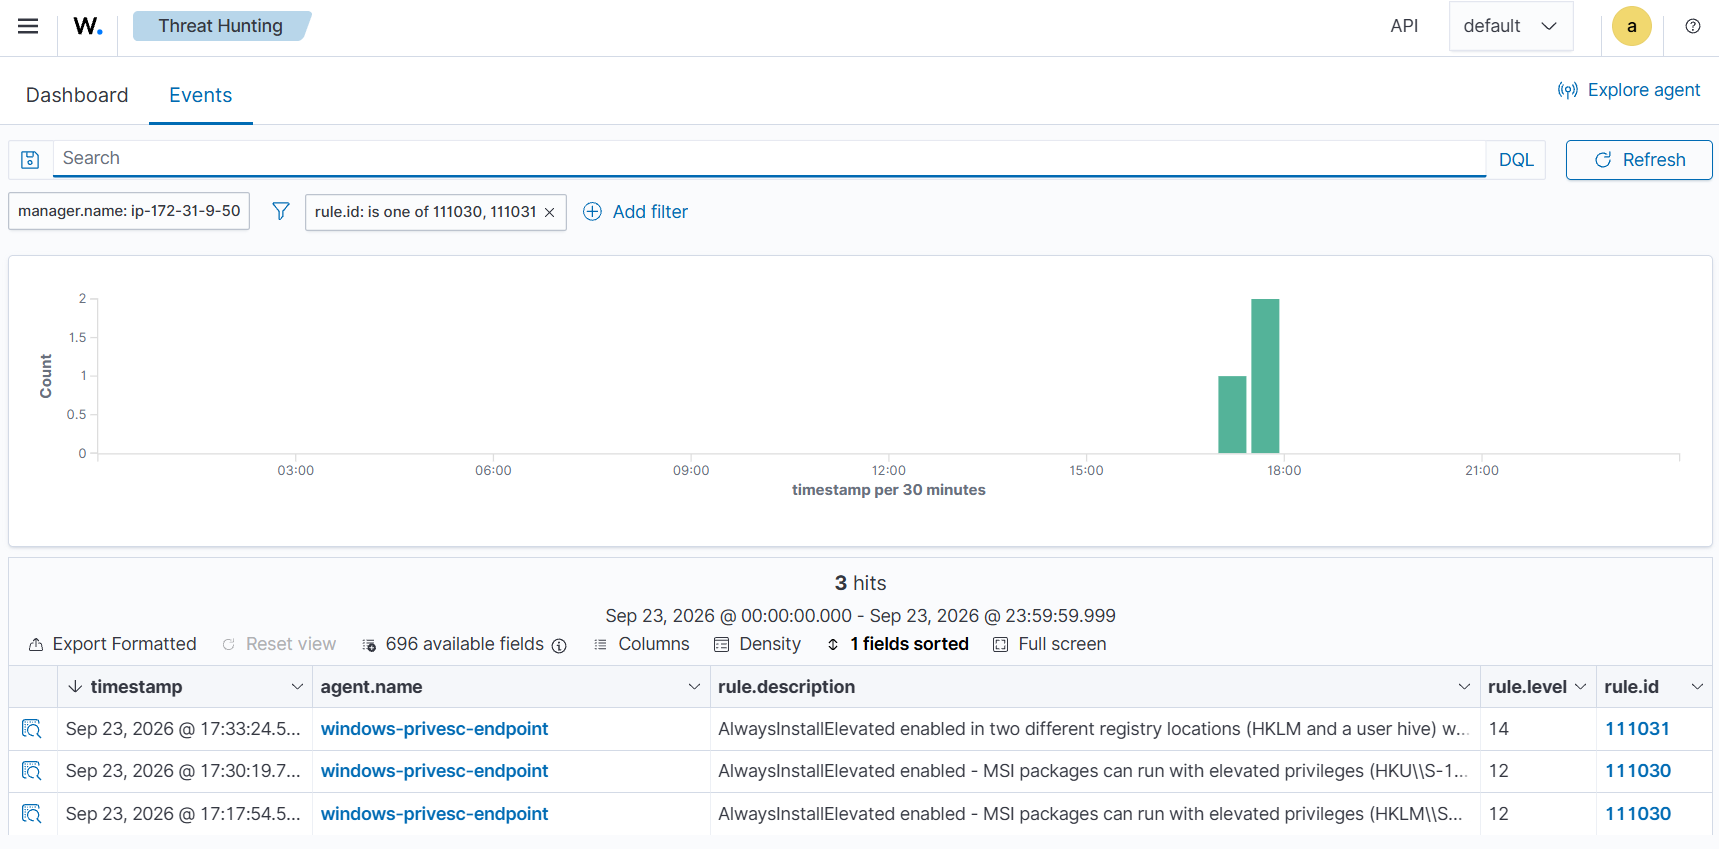This screenshot has width=1719, height=849.
Task: Click the Refresh button
Action: point(1639,160)
